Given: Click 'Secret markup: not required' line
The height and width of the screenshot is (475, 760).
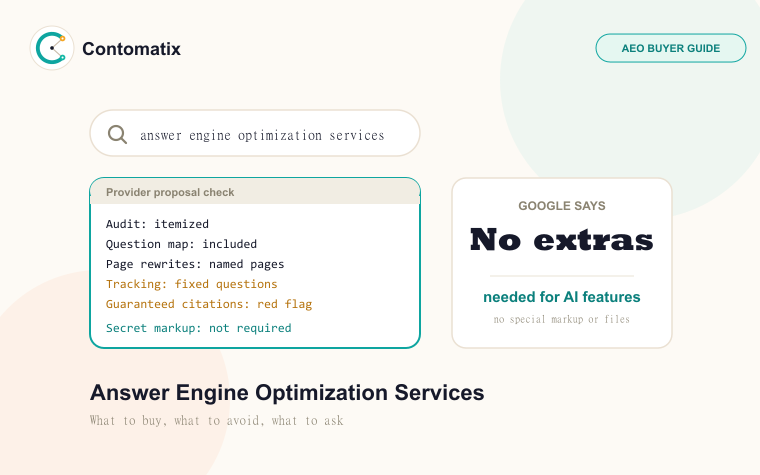Looking at the screenshot, I should (x=198, y=328).
